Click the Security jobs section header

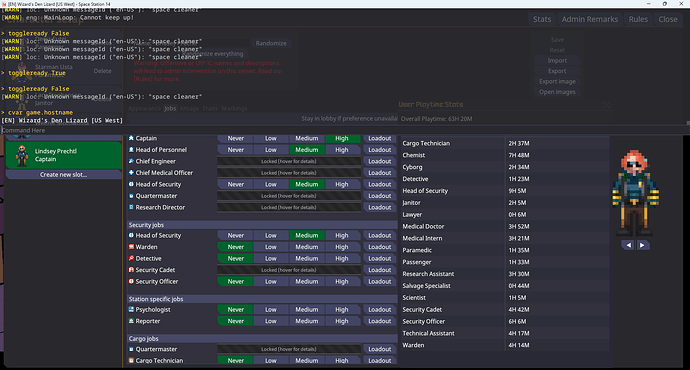(x=262, y=225)
